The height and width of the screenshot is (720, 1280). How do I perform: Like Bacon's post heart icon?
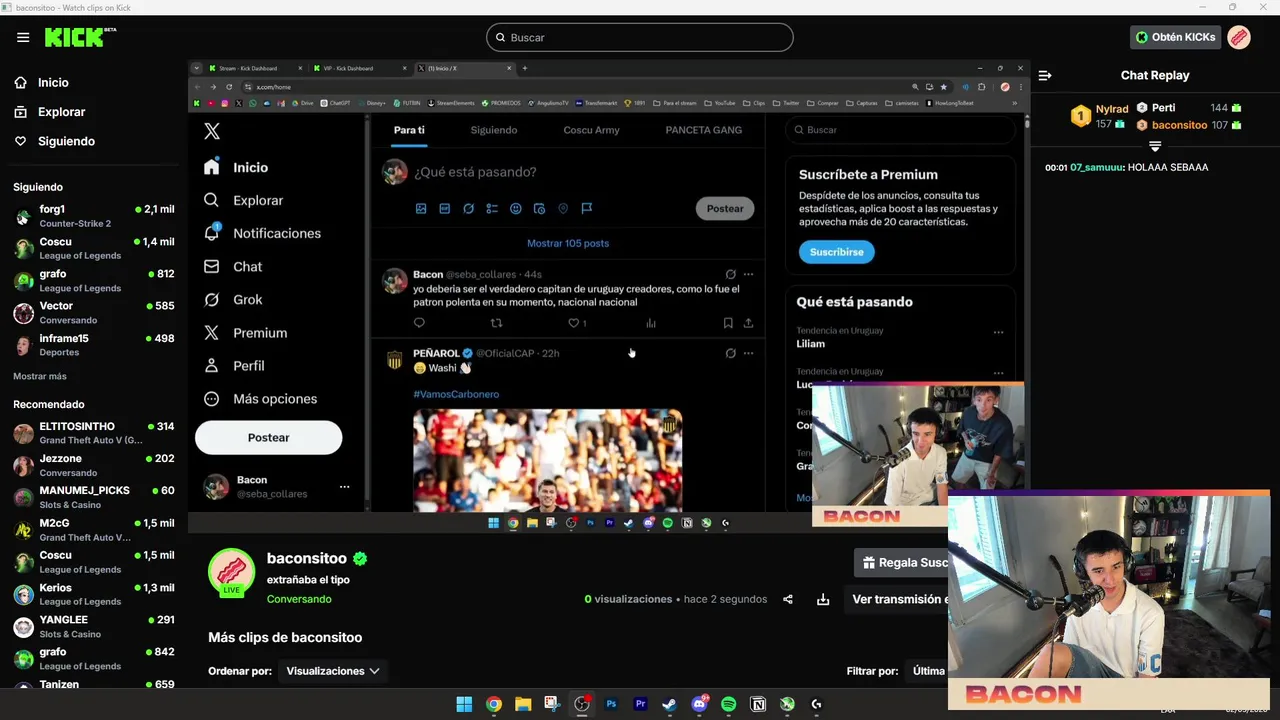coord(574,323)
